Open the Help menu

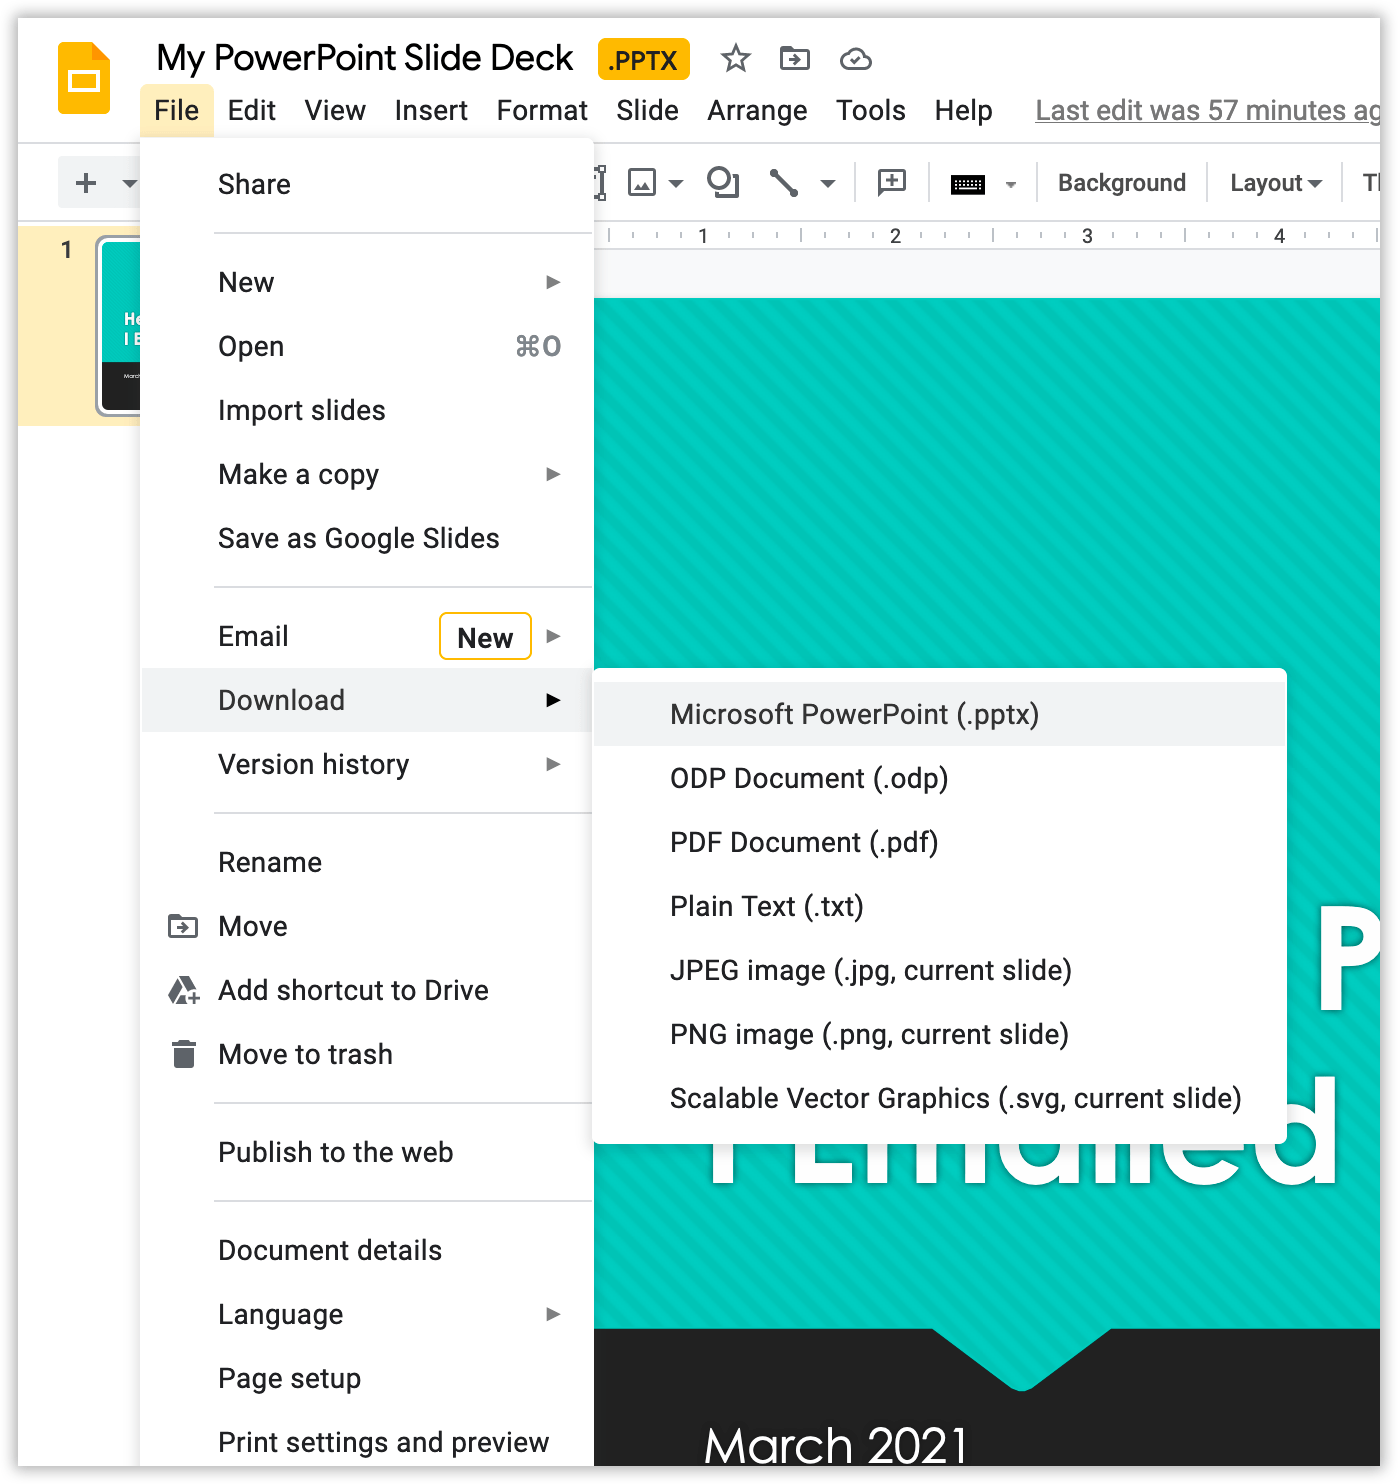tap(963, 110)
